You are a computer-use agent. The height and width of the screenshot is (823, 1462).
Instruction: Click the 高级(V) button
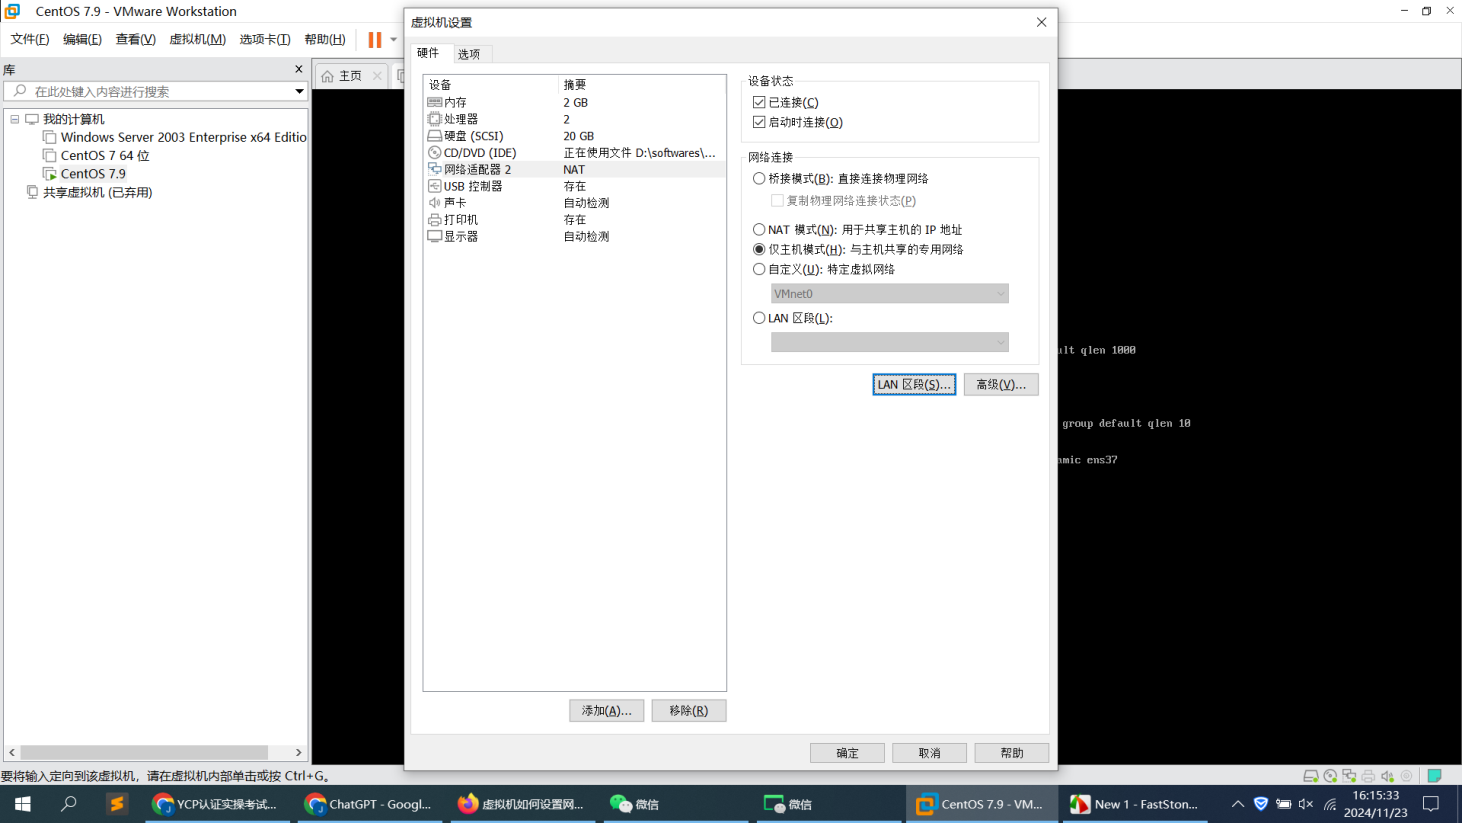click(x=1000, y=384)
